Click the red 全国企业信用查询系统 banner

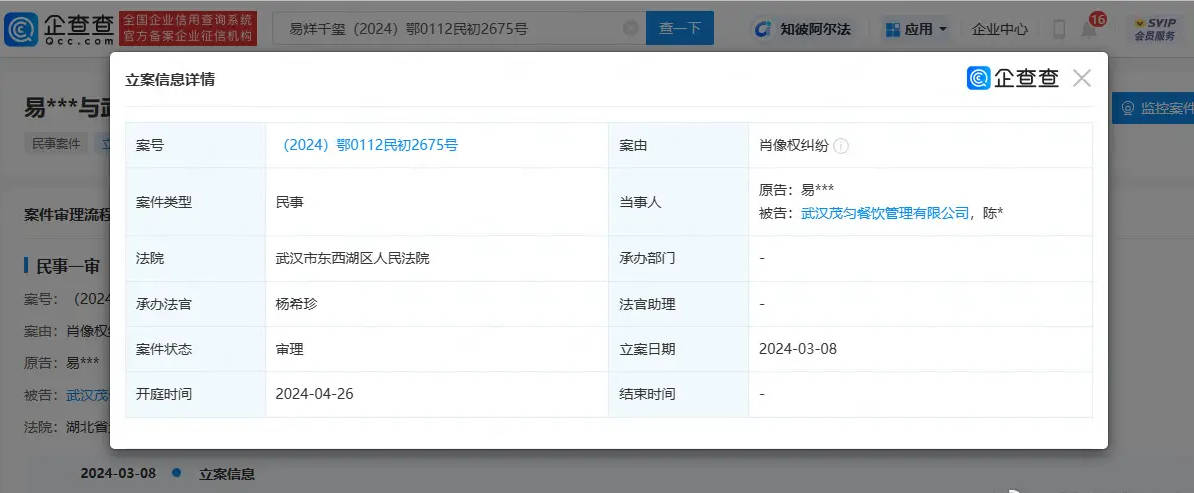click(x=188, y=28)
